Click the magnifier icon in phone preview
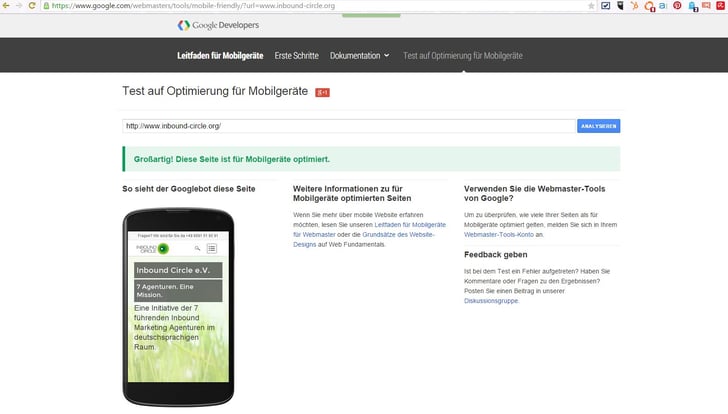Screen dimensions: 728x414 197,248
